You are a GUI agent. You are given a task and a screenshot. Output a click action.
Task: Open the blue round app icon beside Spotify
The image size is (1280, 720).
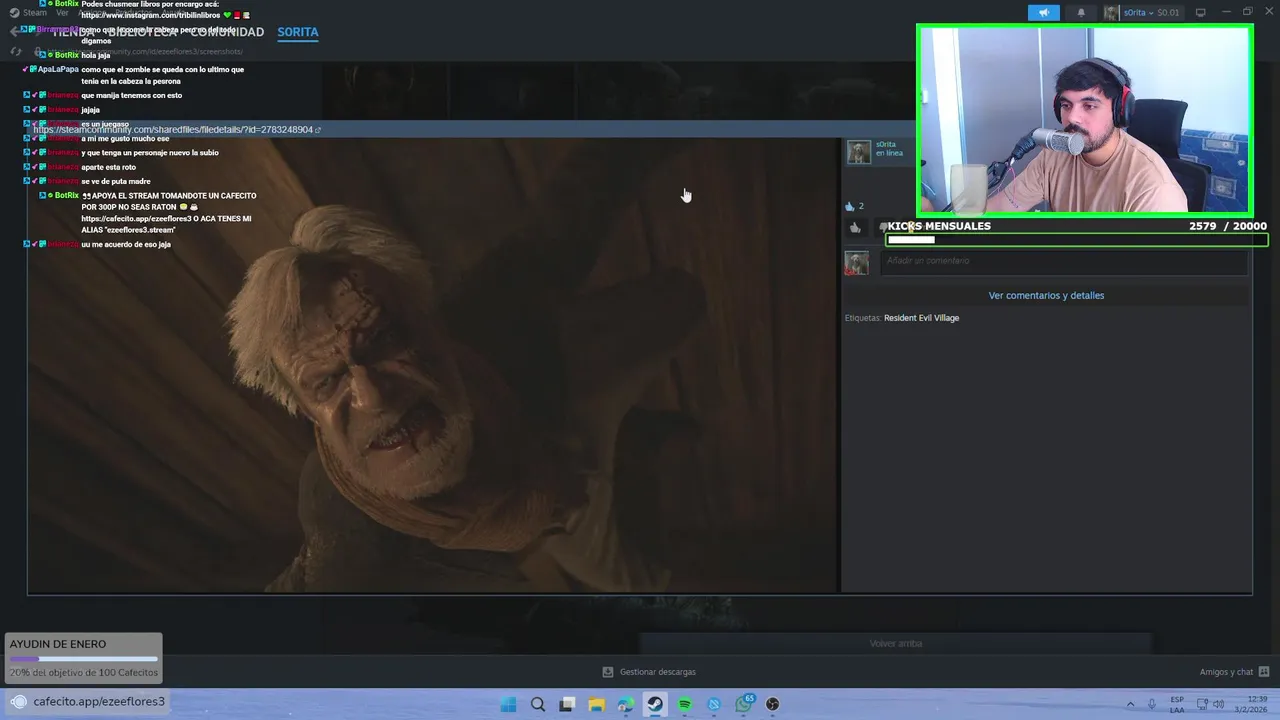point(714,704)
